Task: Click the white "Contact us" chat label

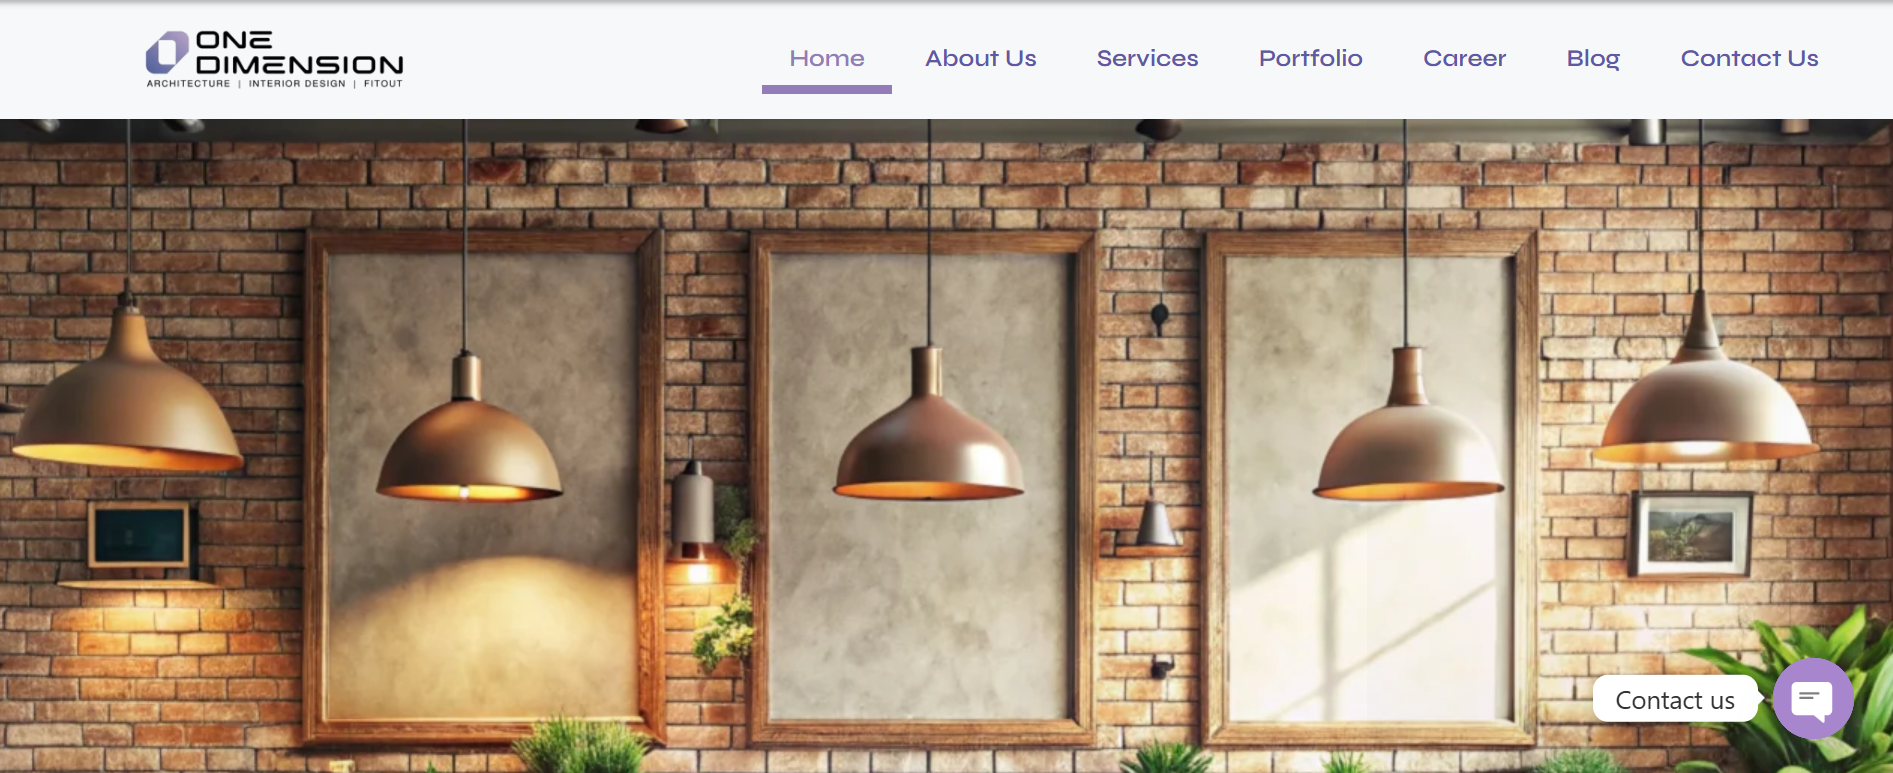Action: (x=1675, y=700)
